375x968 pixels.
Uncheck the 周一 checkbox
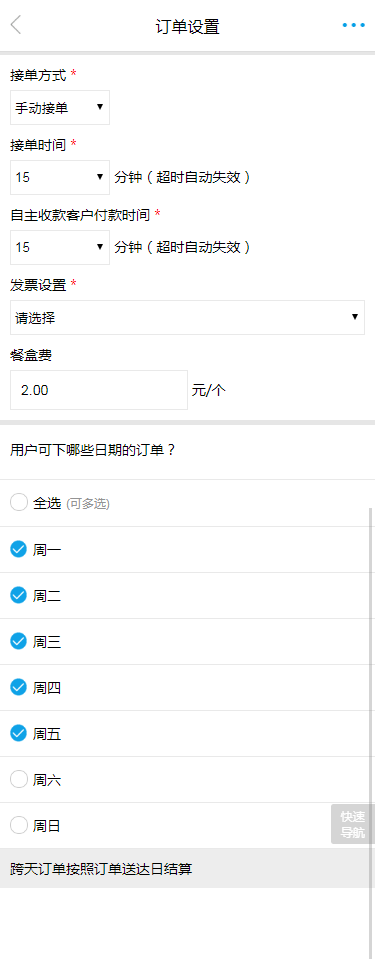19,549
